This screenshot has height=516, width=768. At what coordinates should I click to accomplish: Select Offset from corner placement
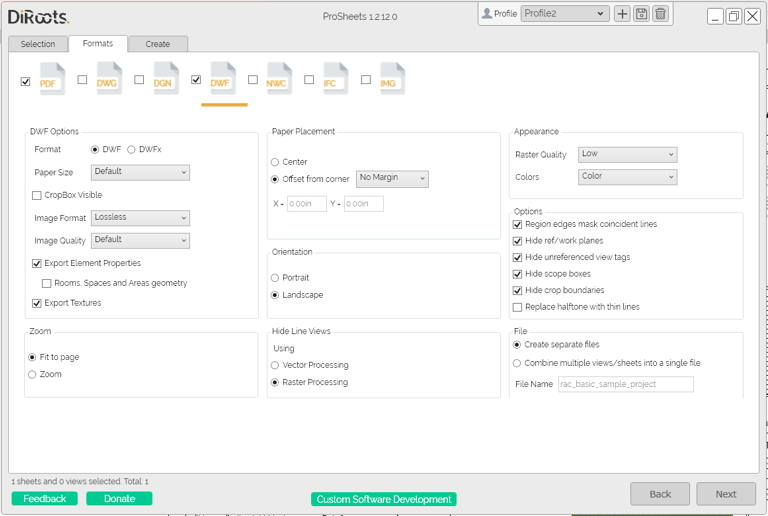275,179
